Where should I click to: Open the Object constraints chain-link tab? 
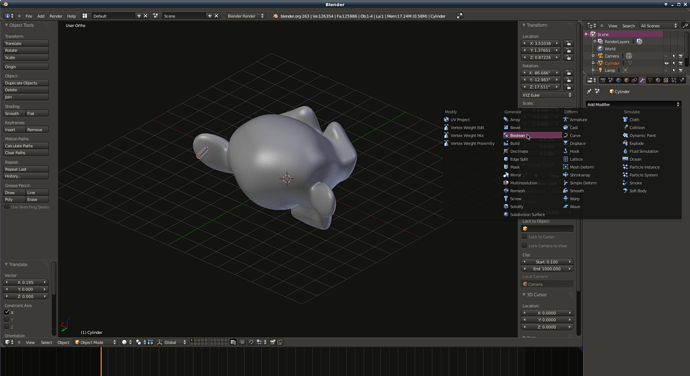point(634,81)
